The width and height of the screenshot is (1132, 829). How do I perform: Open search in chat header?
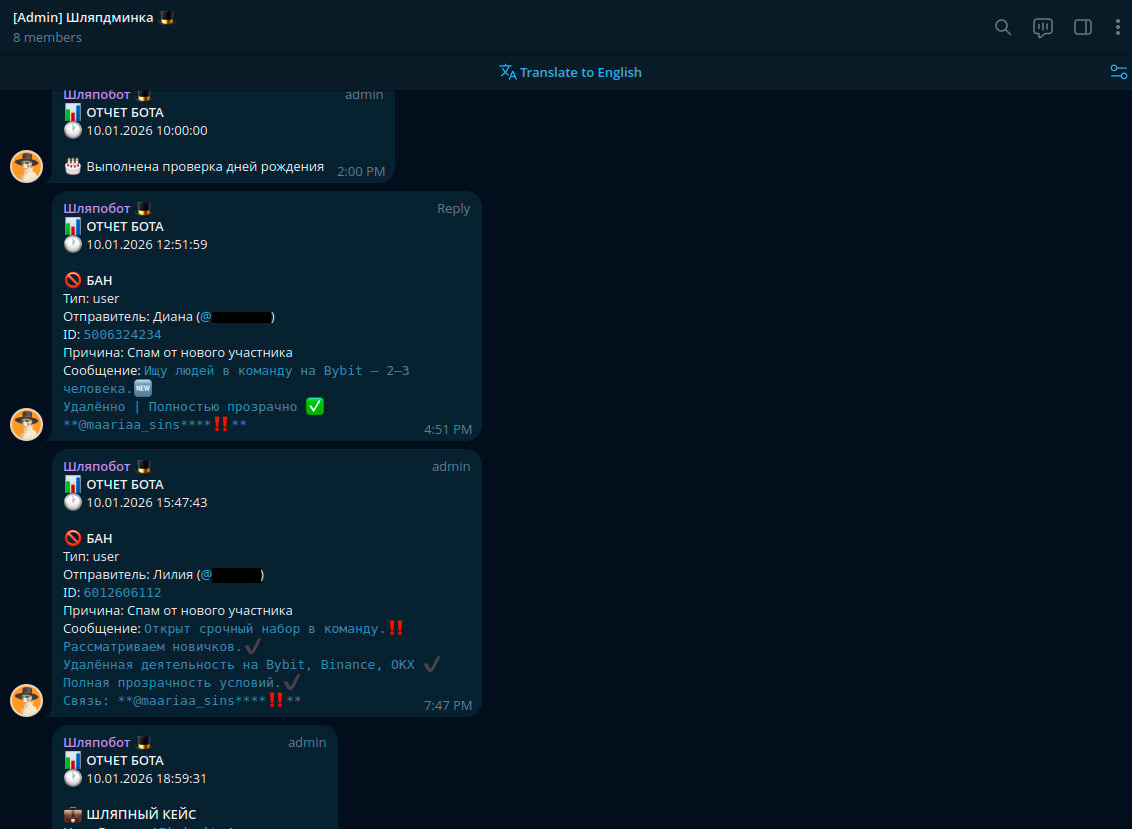[1002, 27]
